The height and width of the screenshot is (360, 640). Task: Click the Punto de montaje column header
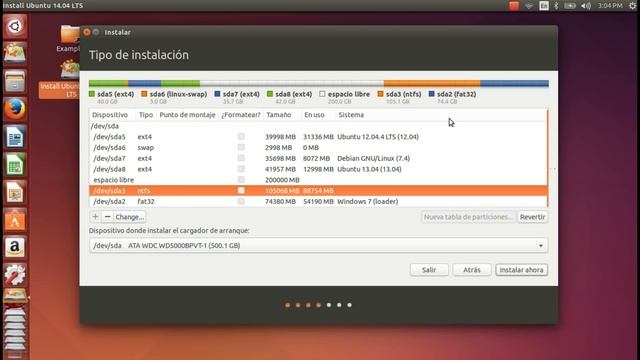pos(187,115)
